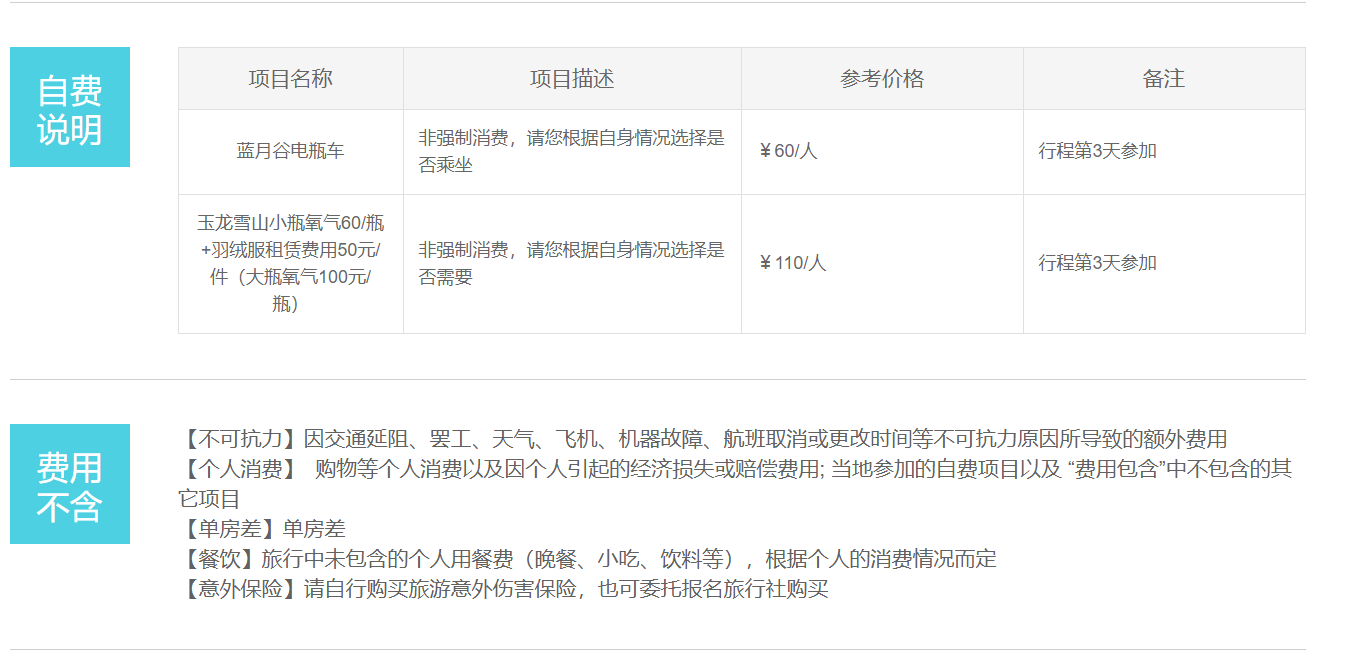
Task: Click 行程第3天参加 note in ¥110/人 row
Action: click(x=1098, y=264)
